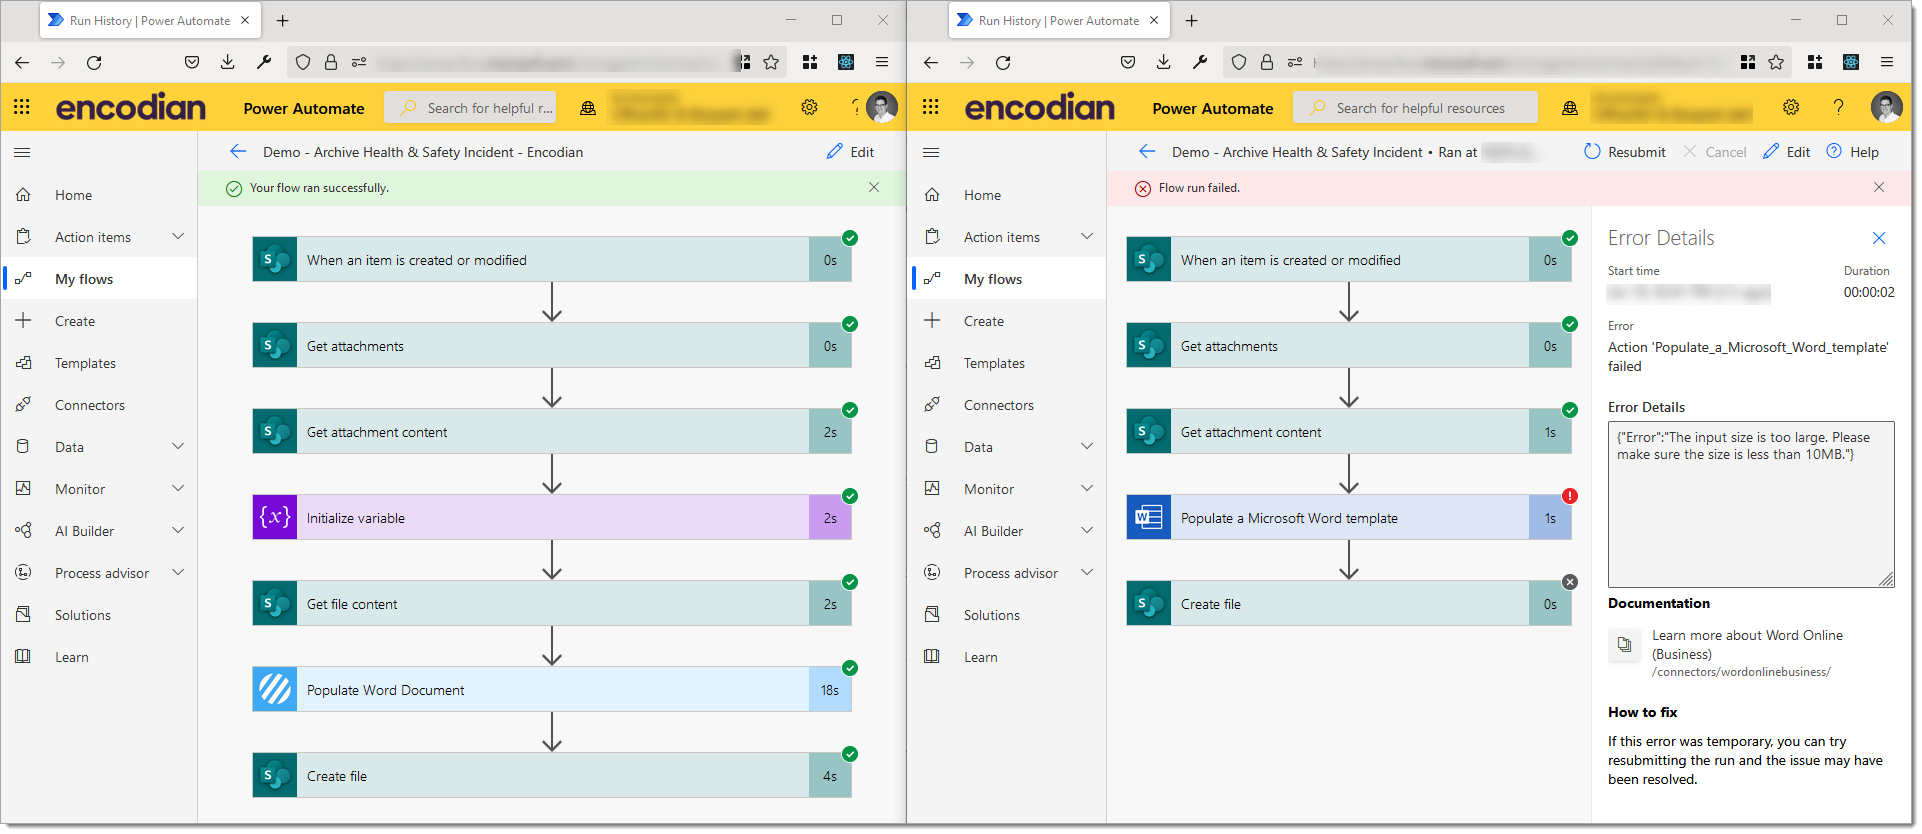Switch to Run History tab in left browser
This screenshot has width=1922, height=834.
click(x=150, y=20)
